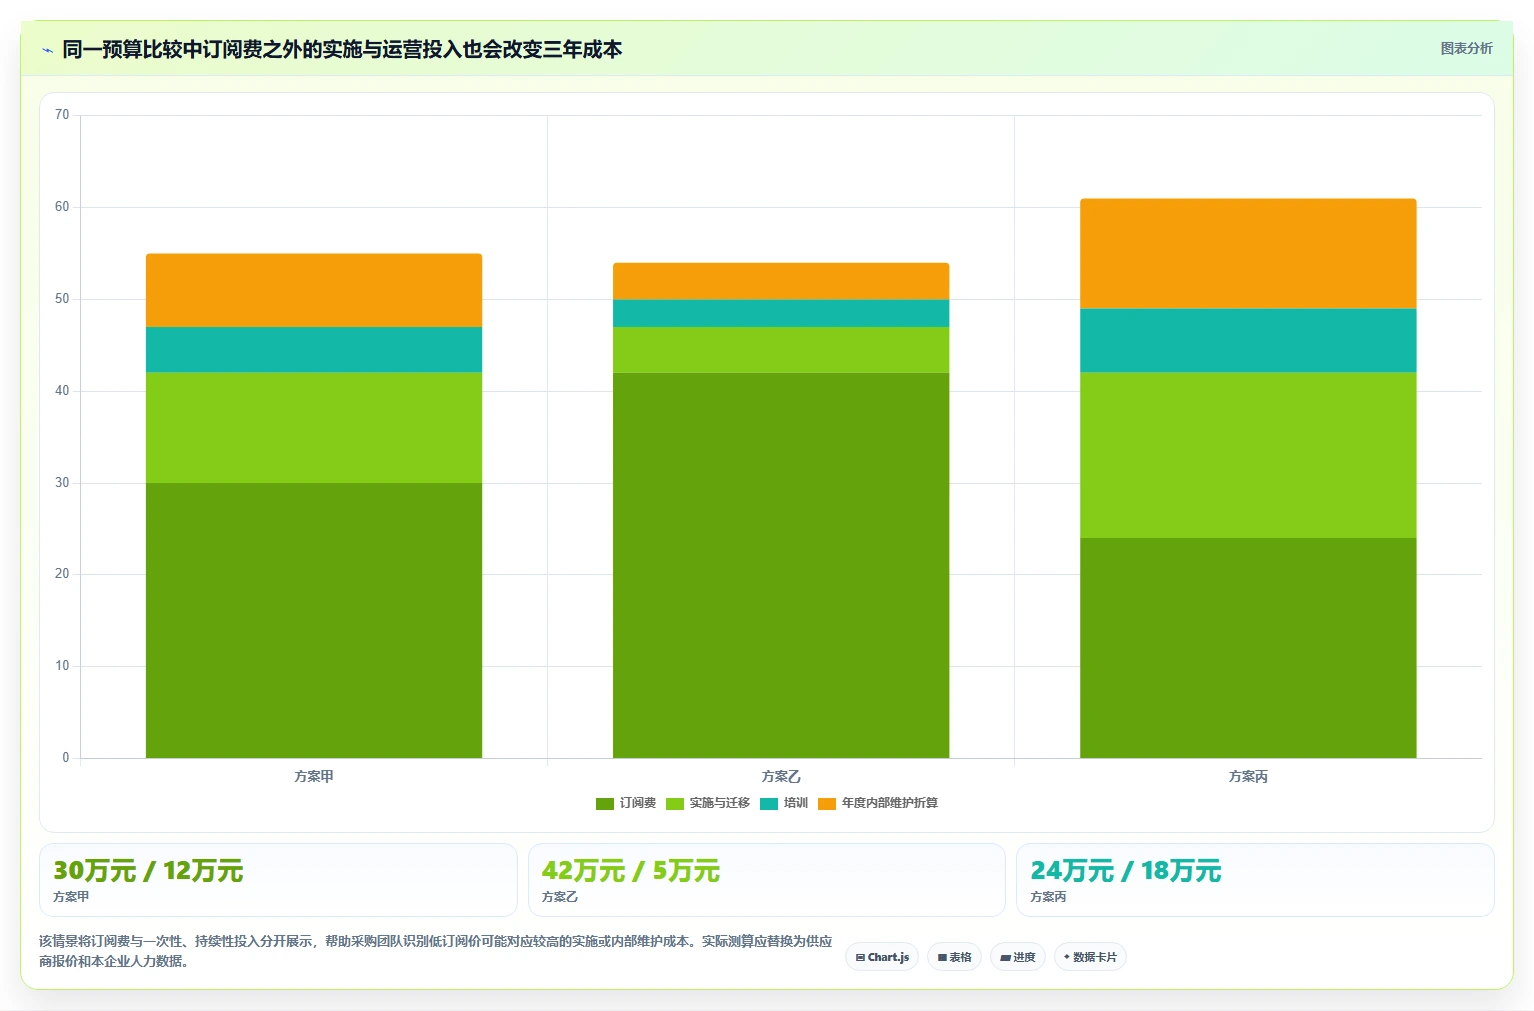Toggle the 年度内部维护折算 legend swatch
The width and height of the screenshot is (1534, 1011).
click(827, 804)
